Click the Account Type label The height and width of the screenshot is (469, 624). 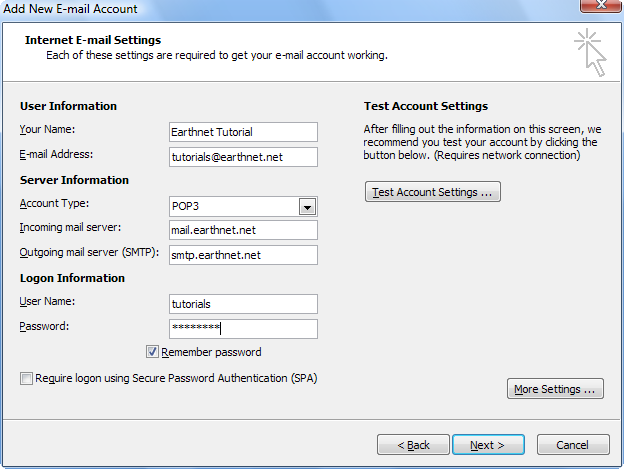click(x=55, y=203)
